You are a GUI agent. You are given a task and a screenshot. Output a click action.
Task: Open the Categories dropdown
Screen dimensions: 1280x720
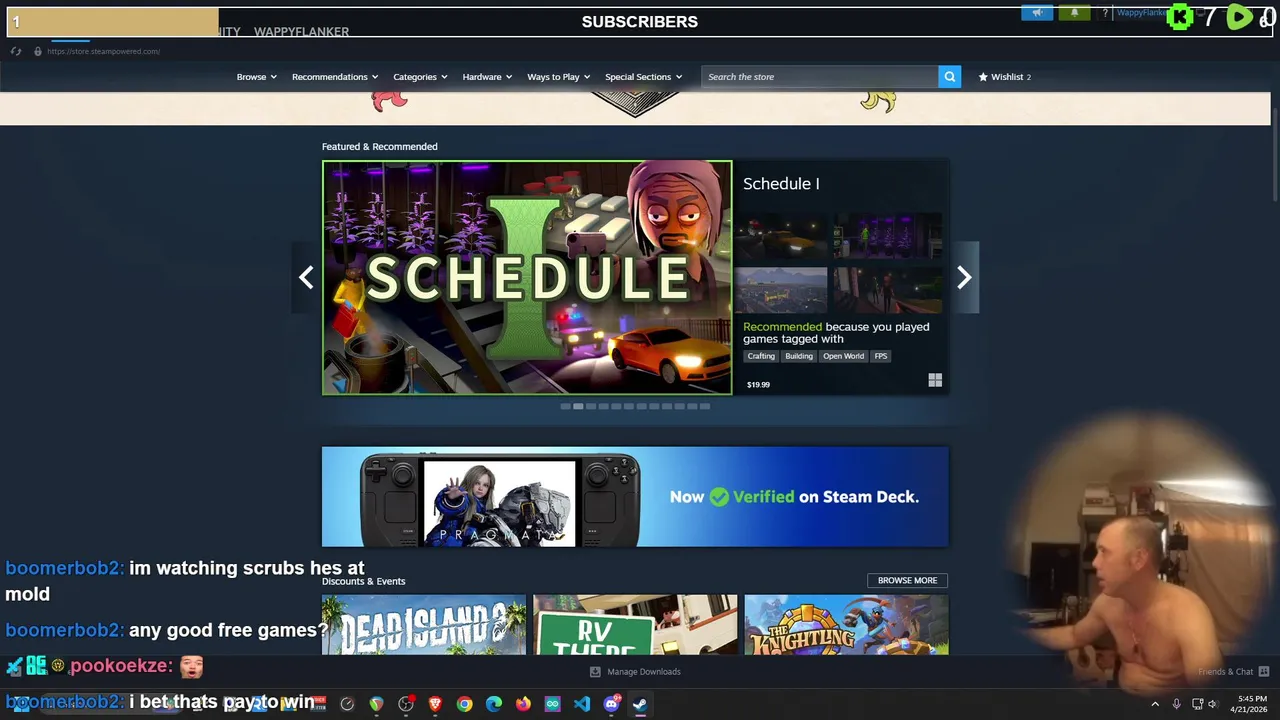[420, 76]
